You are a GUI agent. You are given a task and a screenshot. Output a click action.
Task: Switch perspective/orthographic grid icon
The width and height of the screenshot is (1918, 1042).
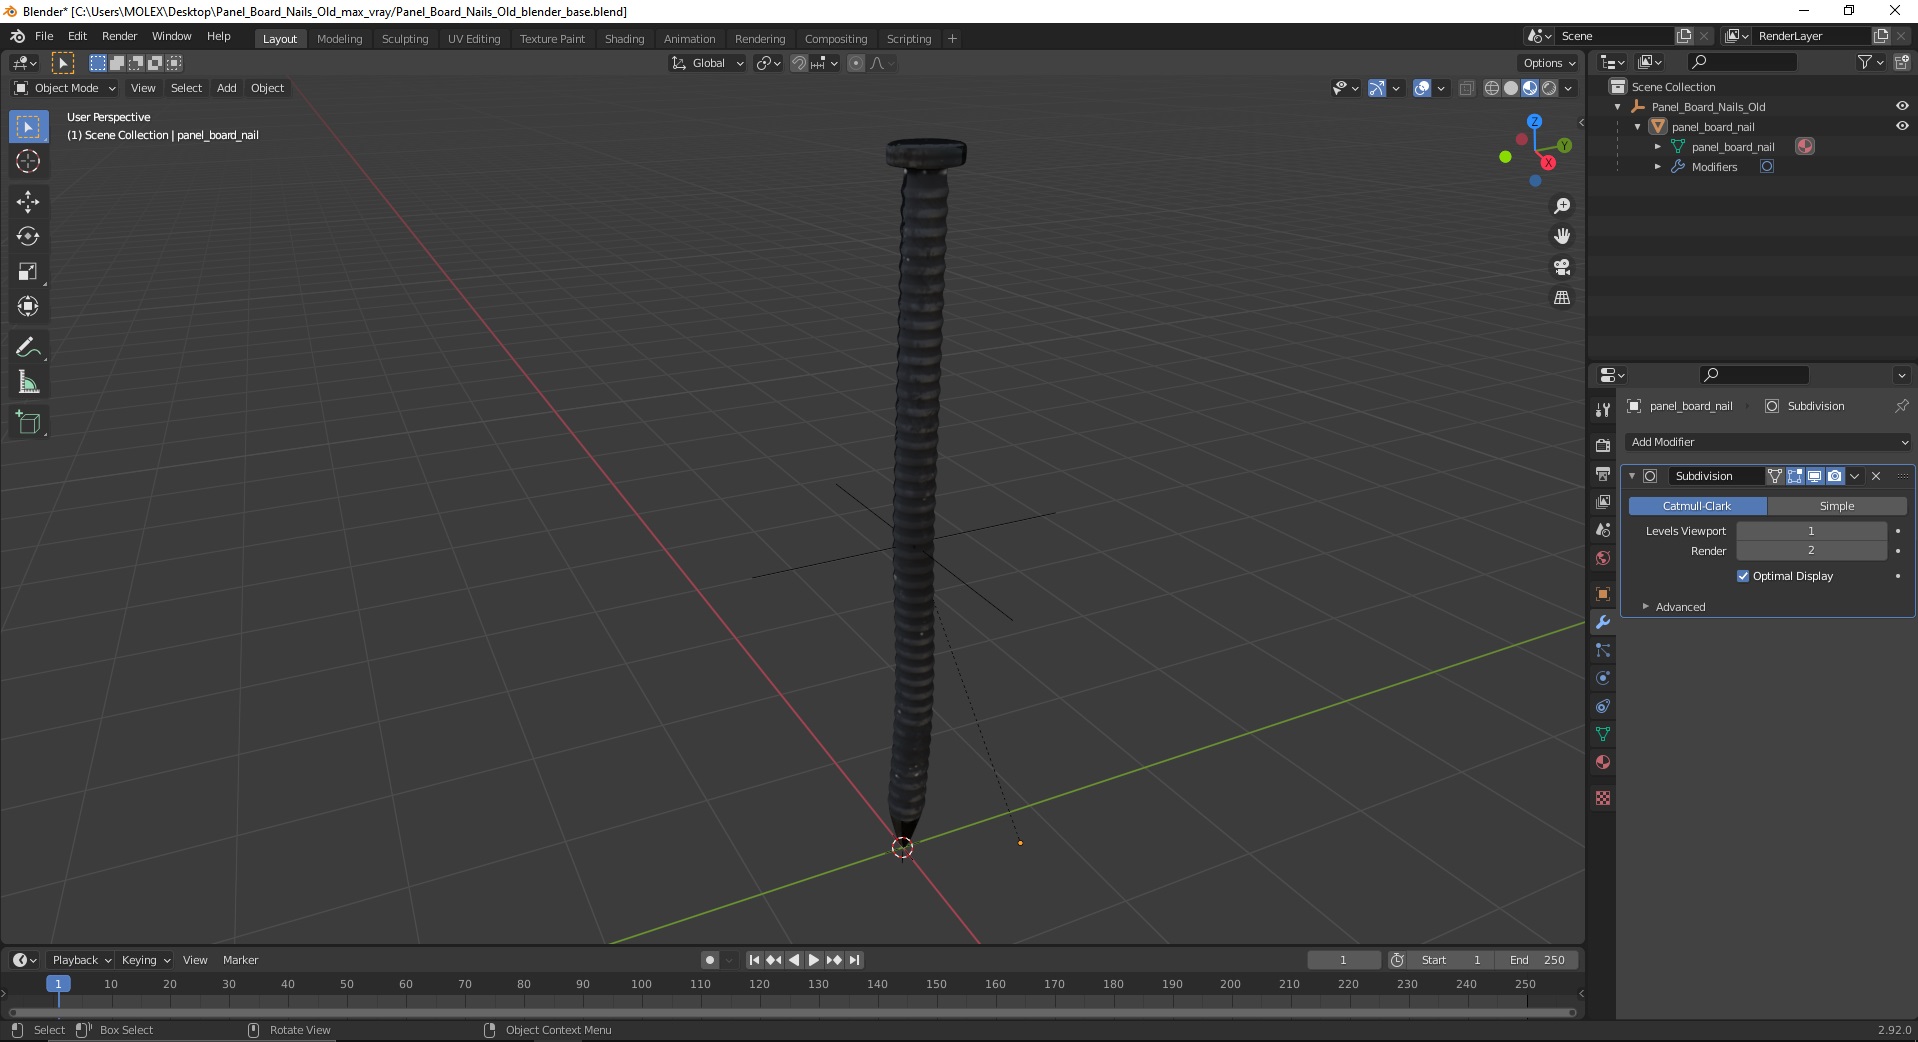click(x=1562, y=298)
